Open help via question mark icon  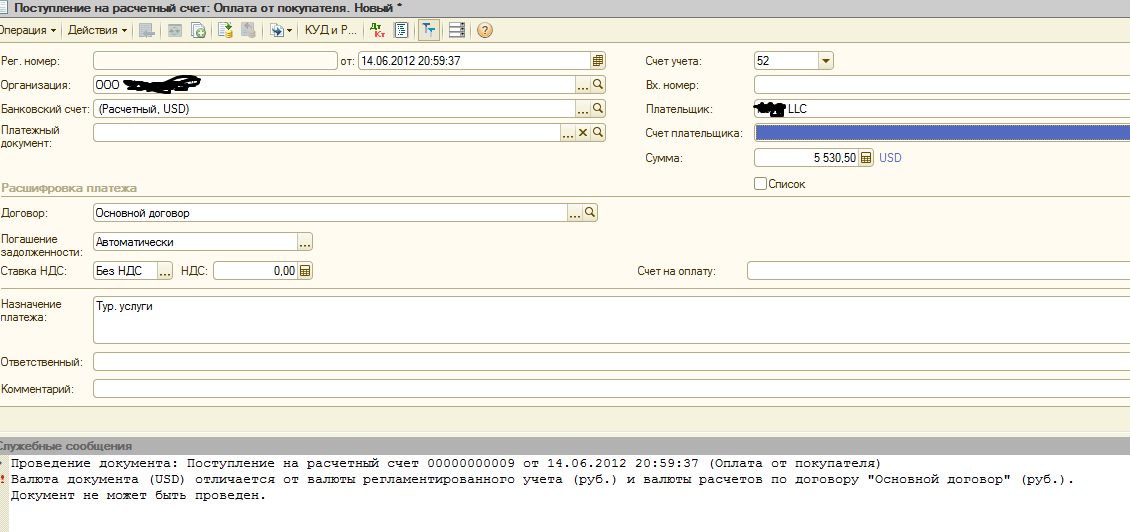click(x=485, y=30)
